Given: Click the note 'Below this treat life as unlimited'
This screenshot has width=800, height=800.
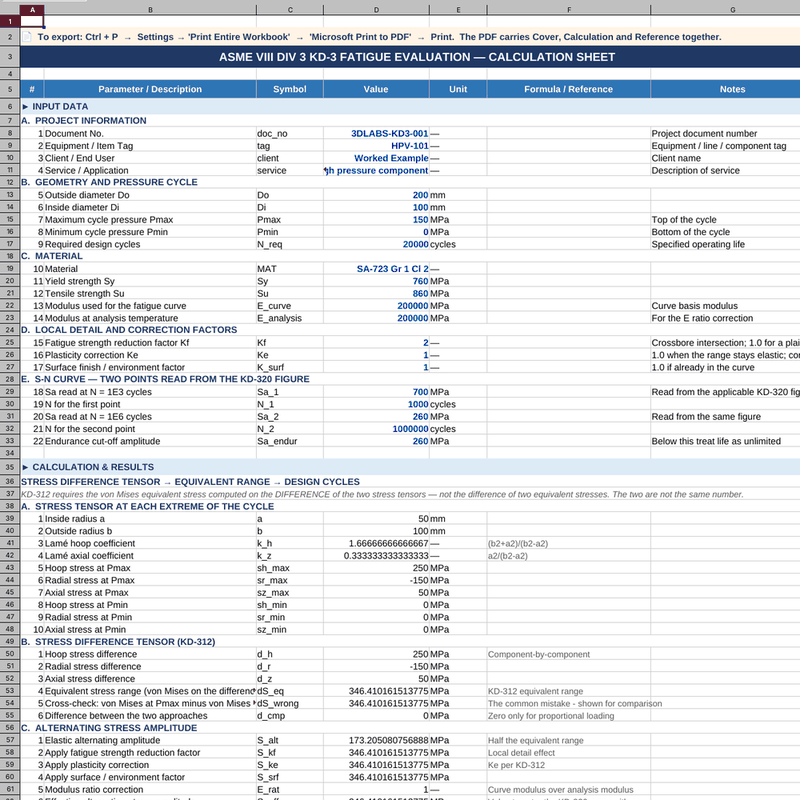Looking at the screenshot, I should point(716,441).
